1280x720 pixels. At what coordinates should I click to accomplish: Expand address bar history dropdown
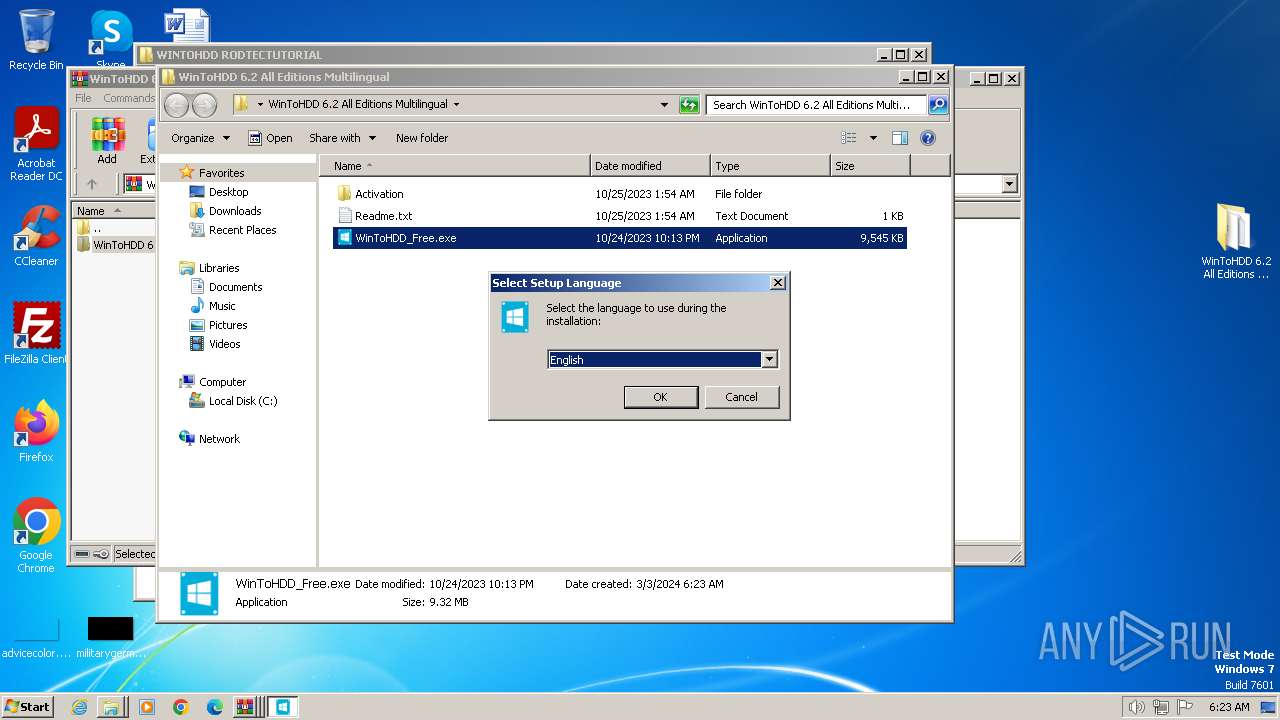coord(664,104)
